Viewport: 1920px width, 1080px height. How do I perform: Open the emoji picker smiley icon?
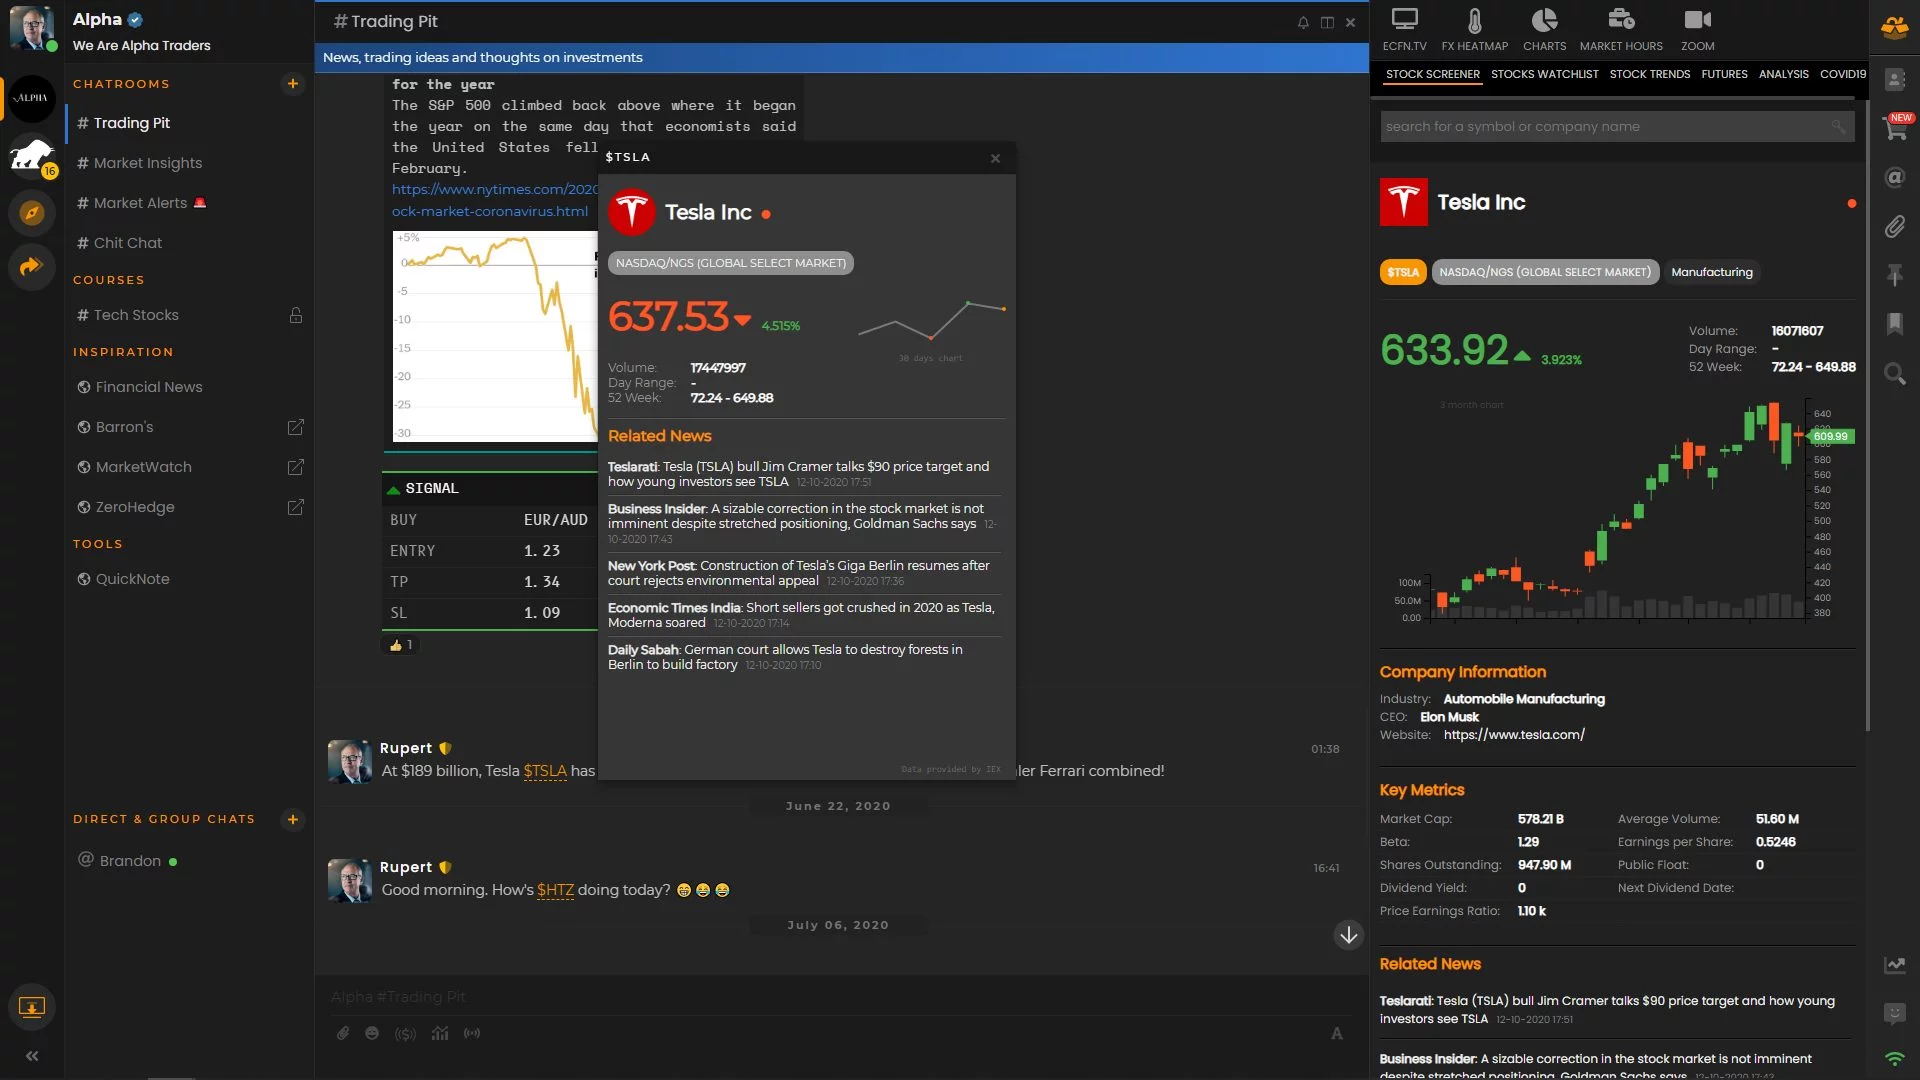pos(372,1033)
